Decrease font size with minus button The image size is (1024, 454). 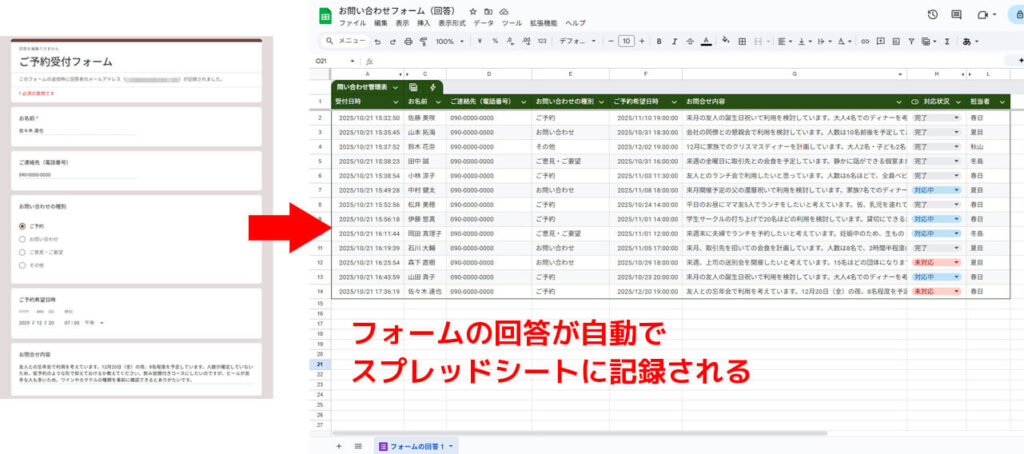(x=611, y=41)
